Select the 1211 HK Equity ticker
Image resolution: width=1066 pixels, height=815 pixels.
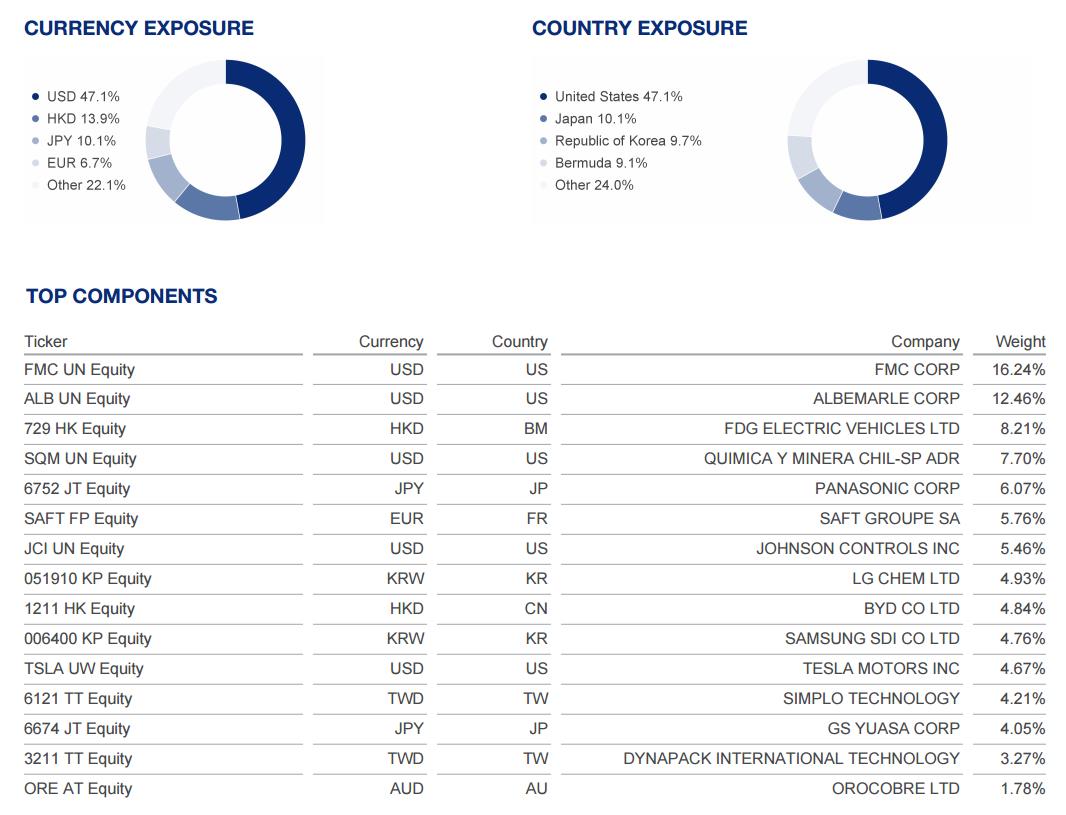80,608
